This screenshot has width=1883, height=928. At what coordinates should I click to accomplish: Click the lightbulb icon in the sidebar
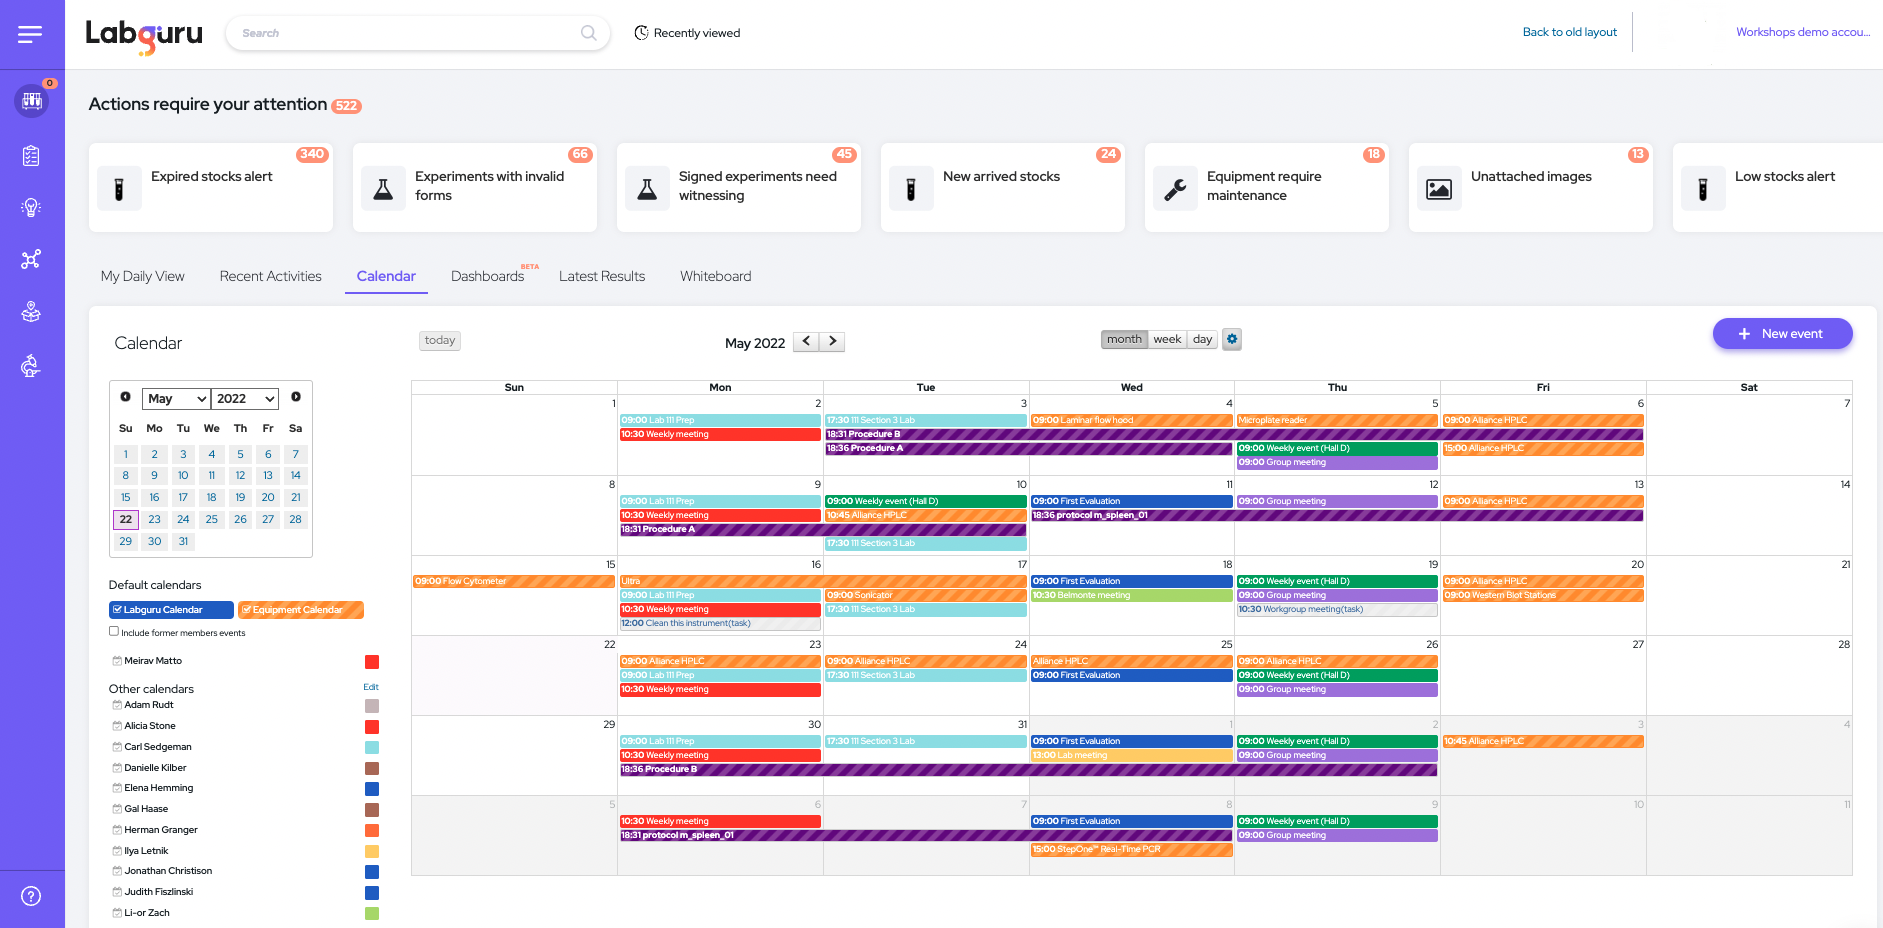pyautogui.click(x=31, y=208)
